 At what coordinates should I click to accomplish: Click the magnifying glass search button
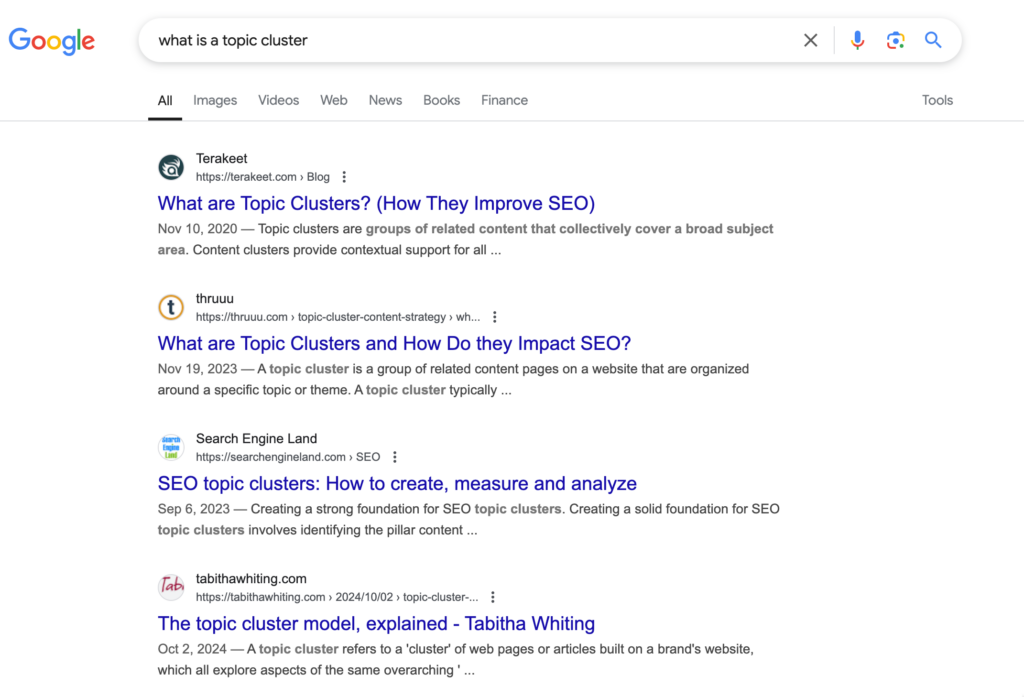click(x=933, y=41)
